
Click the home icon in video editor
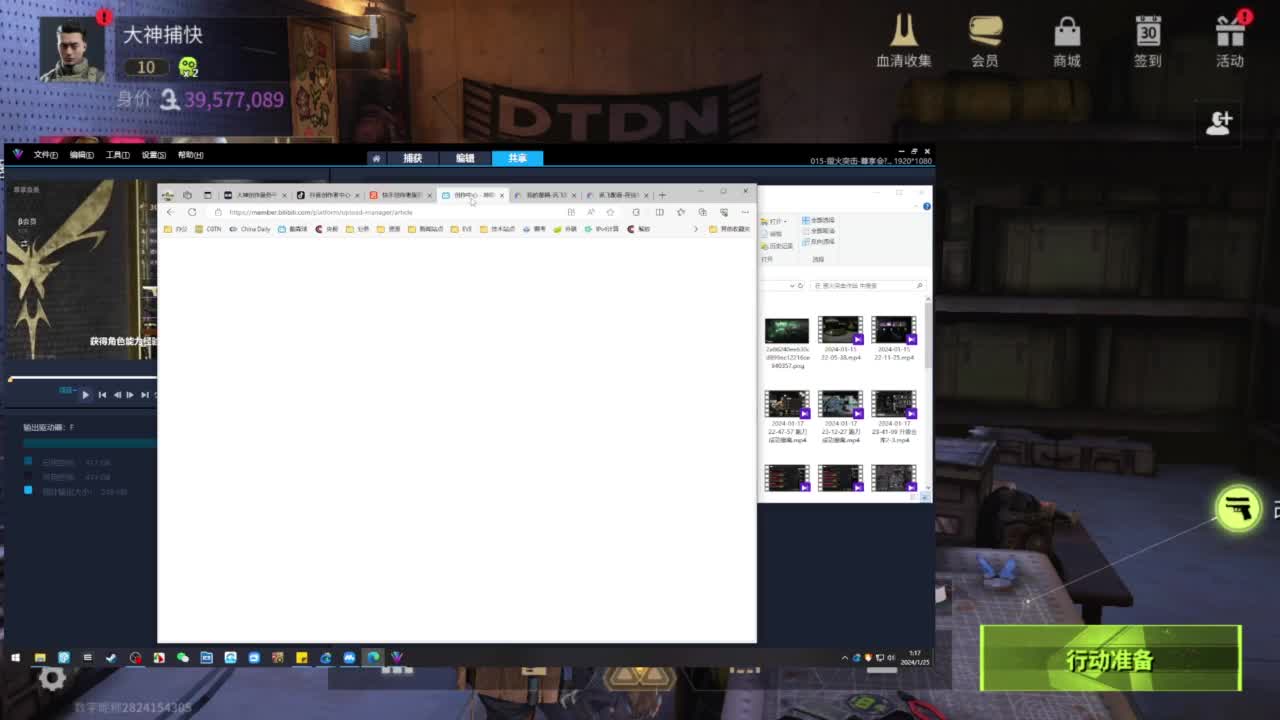click(x=376, y=158)
